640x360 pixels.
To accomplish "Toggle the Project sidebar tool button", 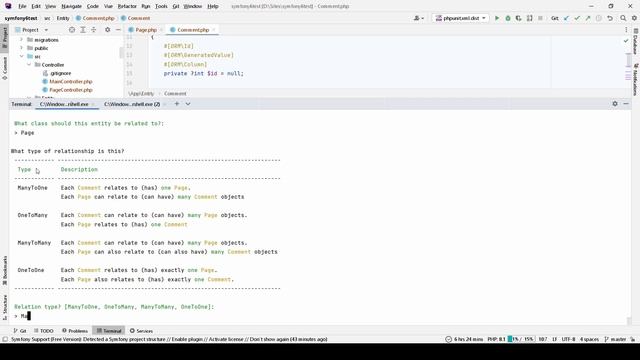I will (4, 38).
